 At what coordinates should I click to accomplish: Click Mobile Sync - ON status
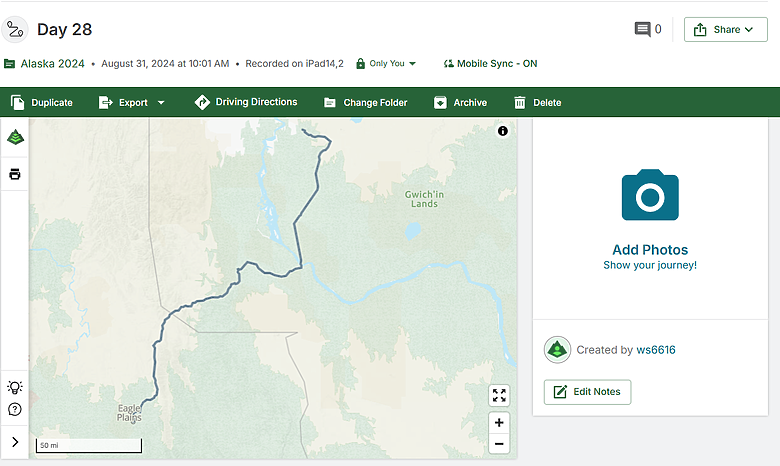coord(490,64)
